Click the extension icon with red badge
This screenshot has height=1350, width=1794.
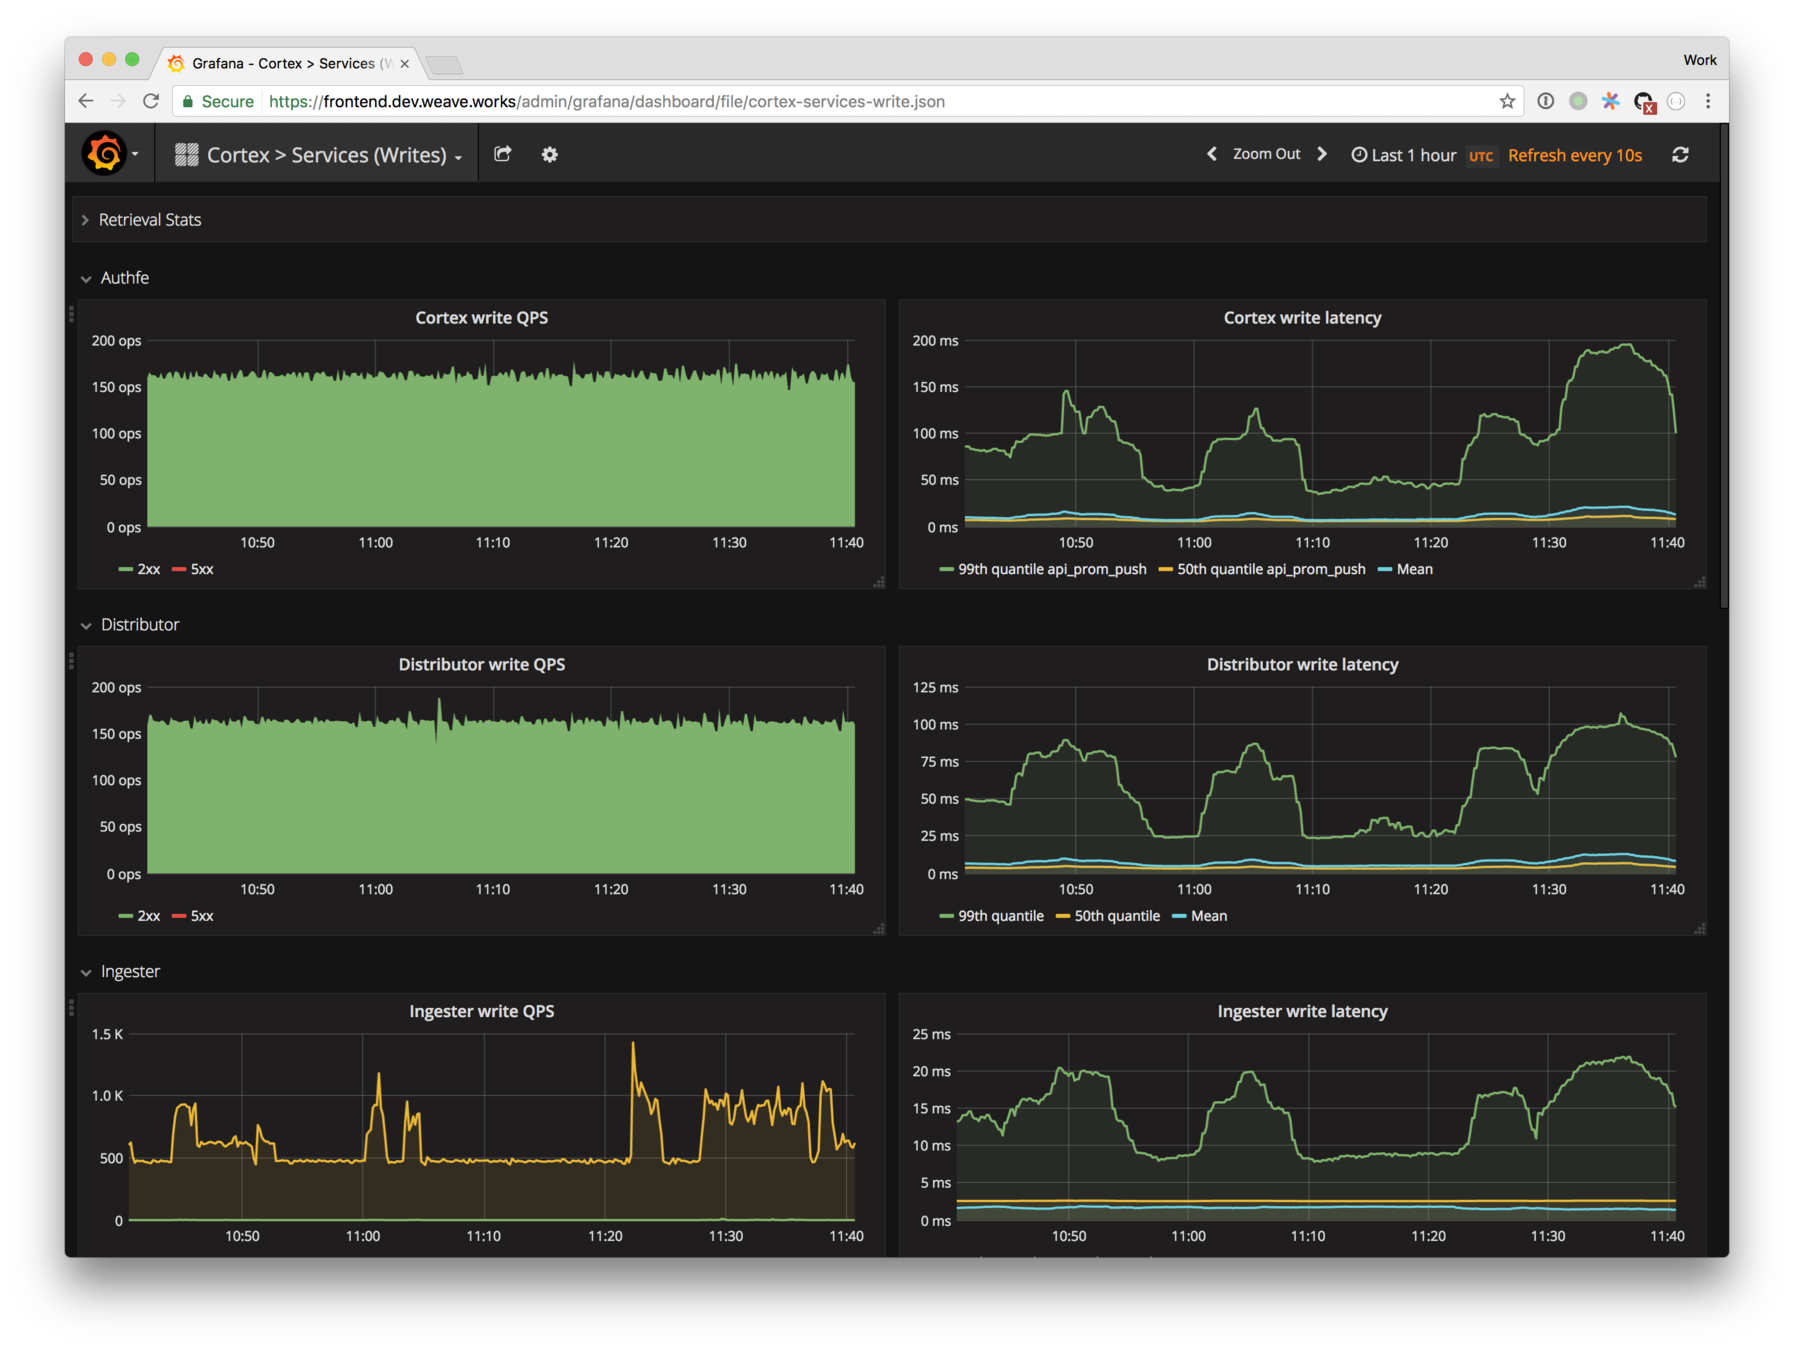click(1644, 102)
